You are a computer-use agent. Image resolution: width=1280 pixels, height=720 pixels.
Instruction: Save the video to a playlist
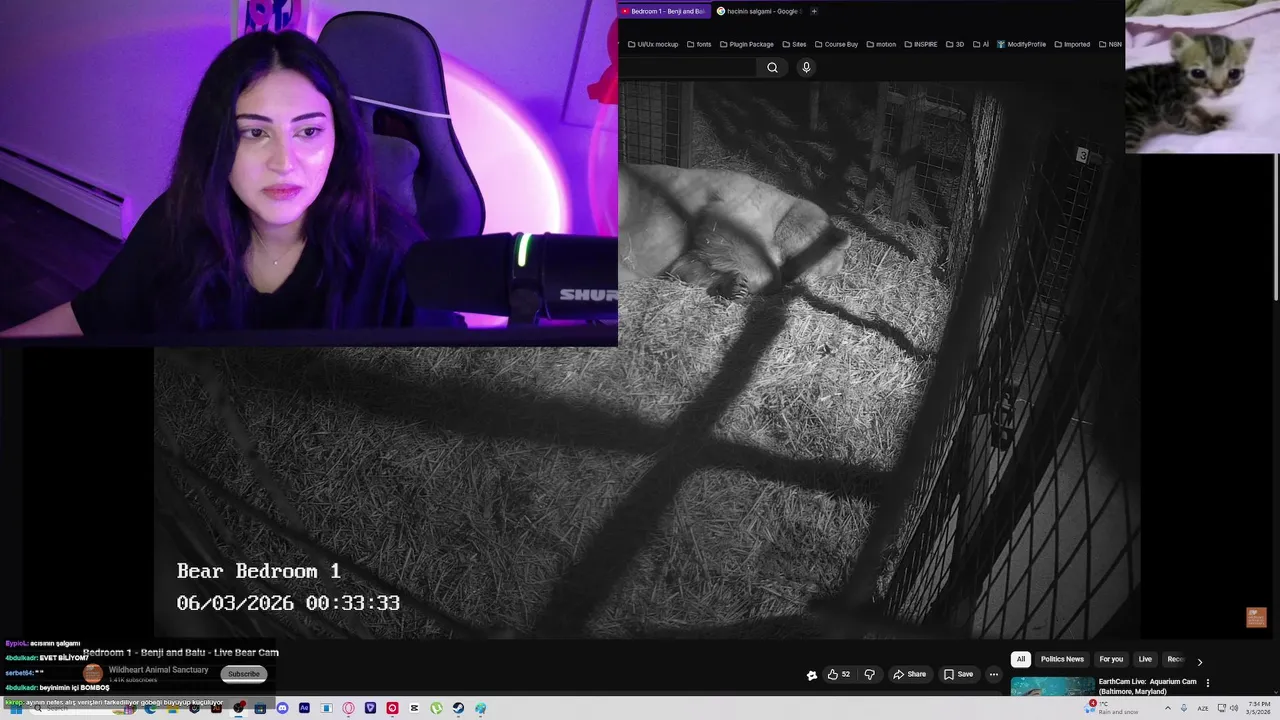(958, 674)
